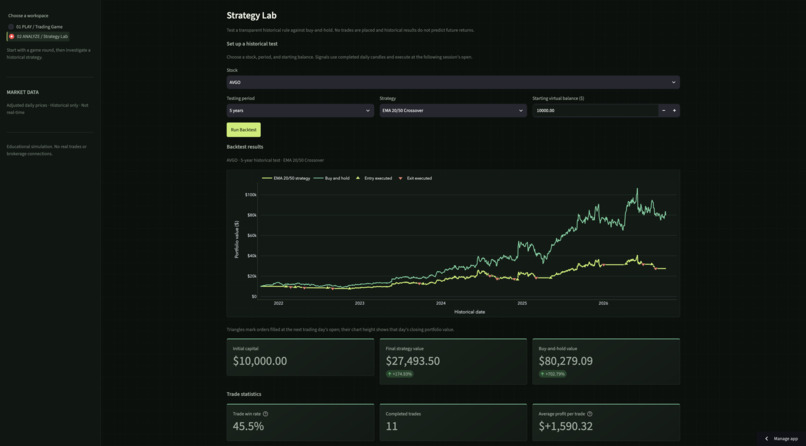This screenshot has height=446, width=806.
Task: Open the Stock dropdown showing AVGO
Action: [453, 82]
